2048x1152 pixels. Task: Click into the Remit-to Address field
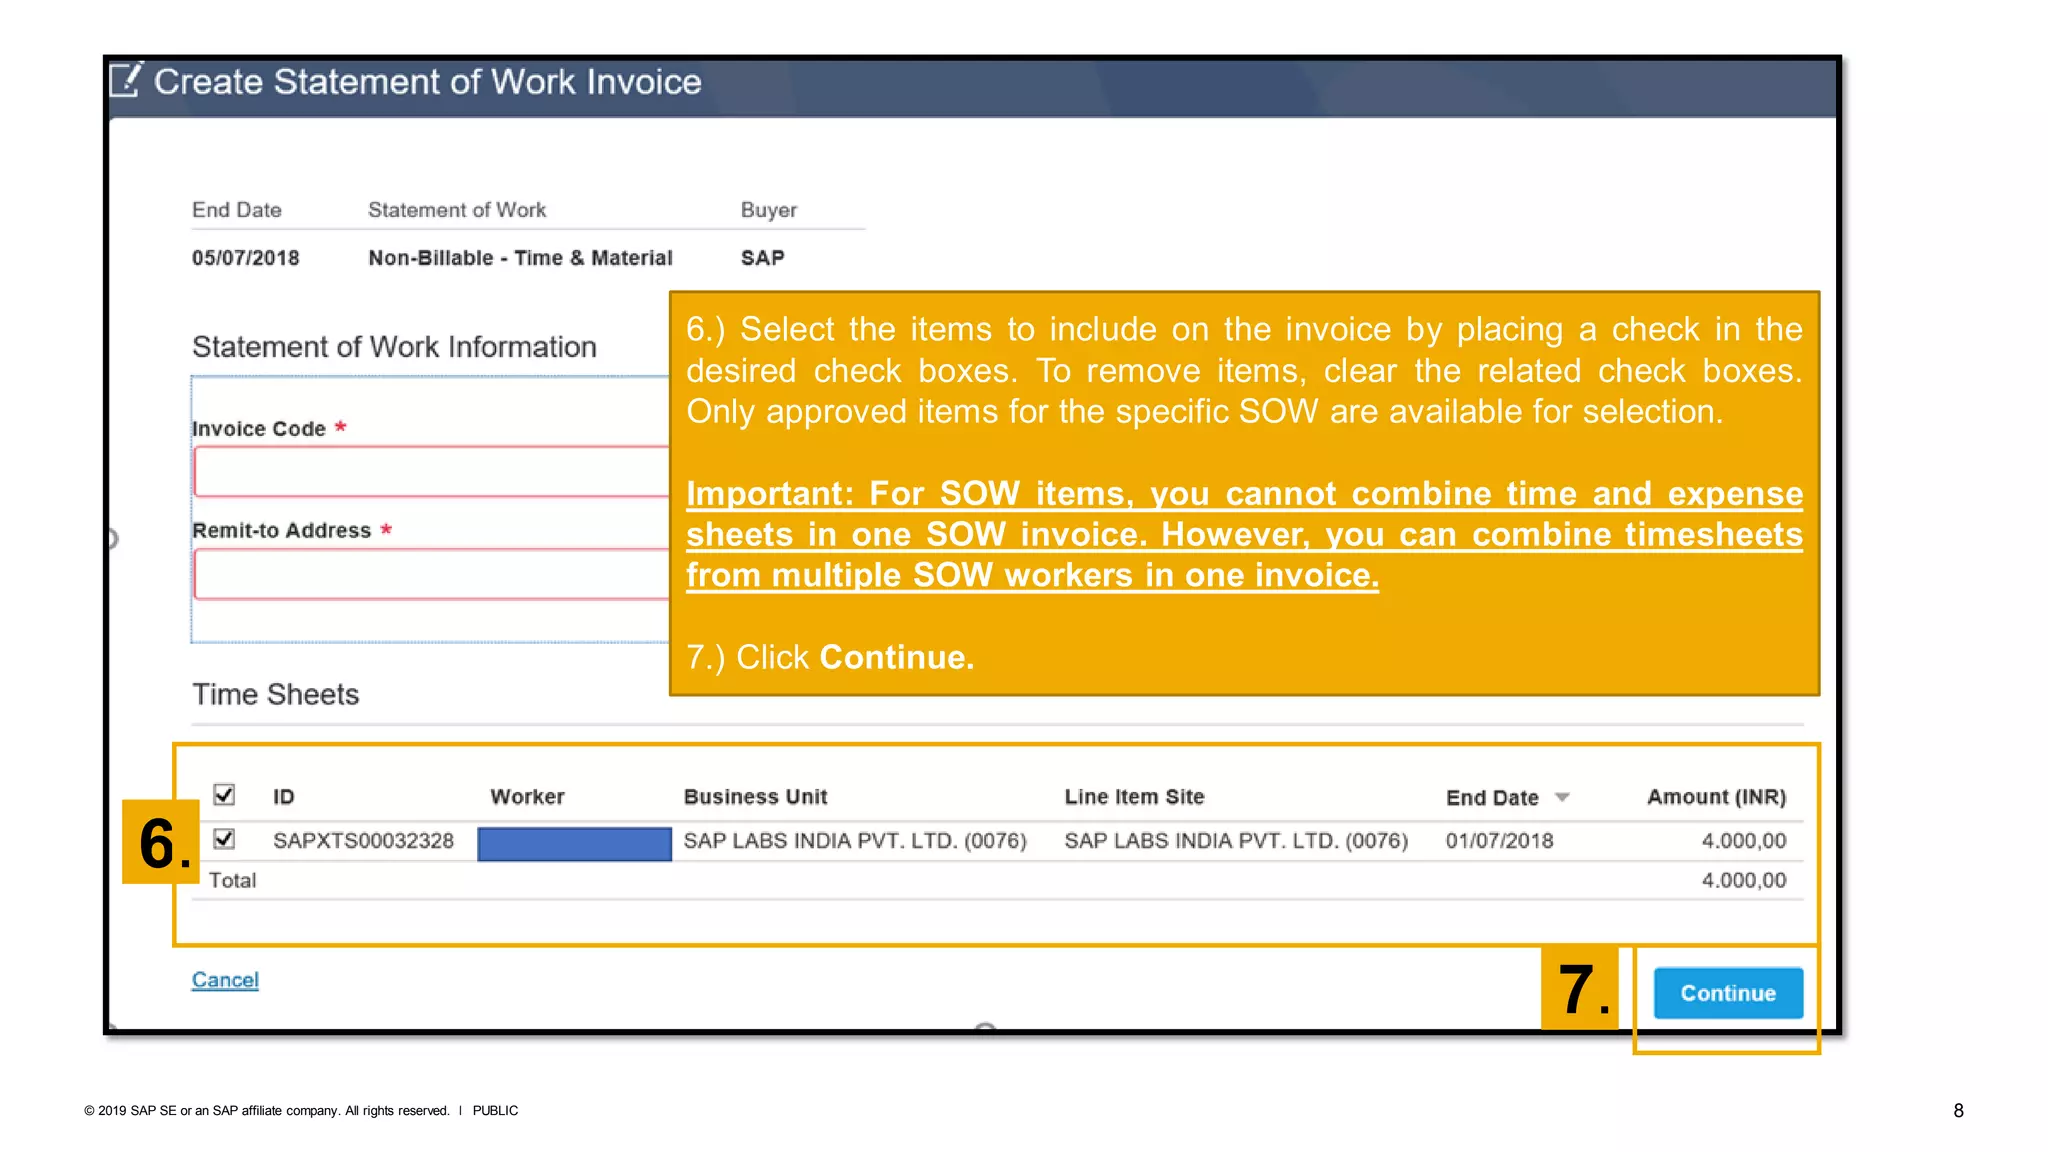pos(430,575)
